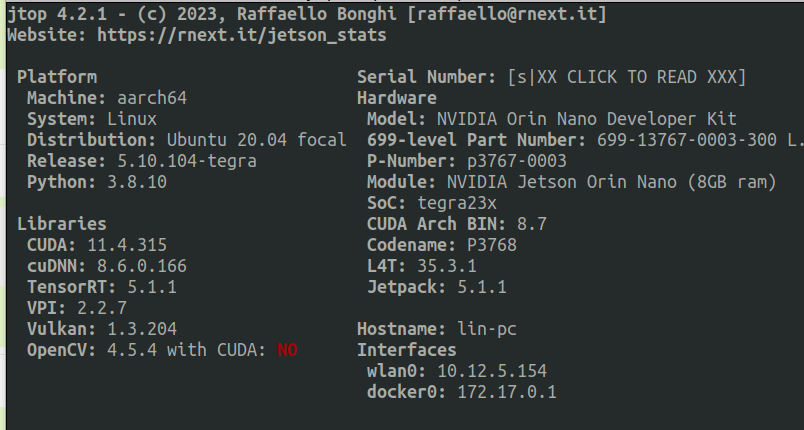The width and height of the screenshot is (804, 430).
Task: Click the Distribution value Ubuntu 20.04 focal
Action: 256,140
